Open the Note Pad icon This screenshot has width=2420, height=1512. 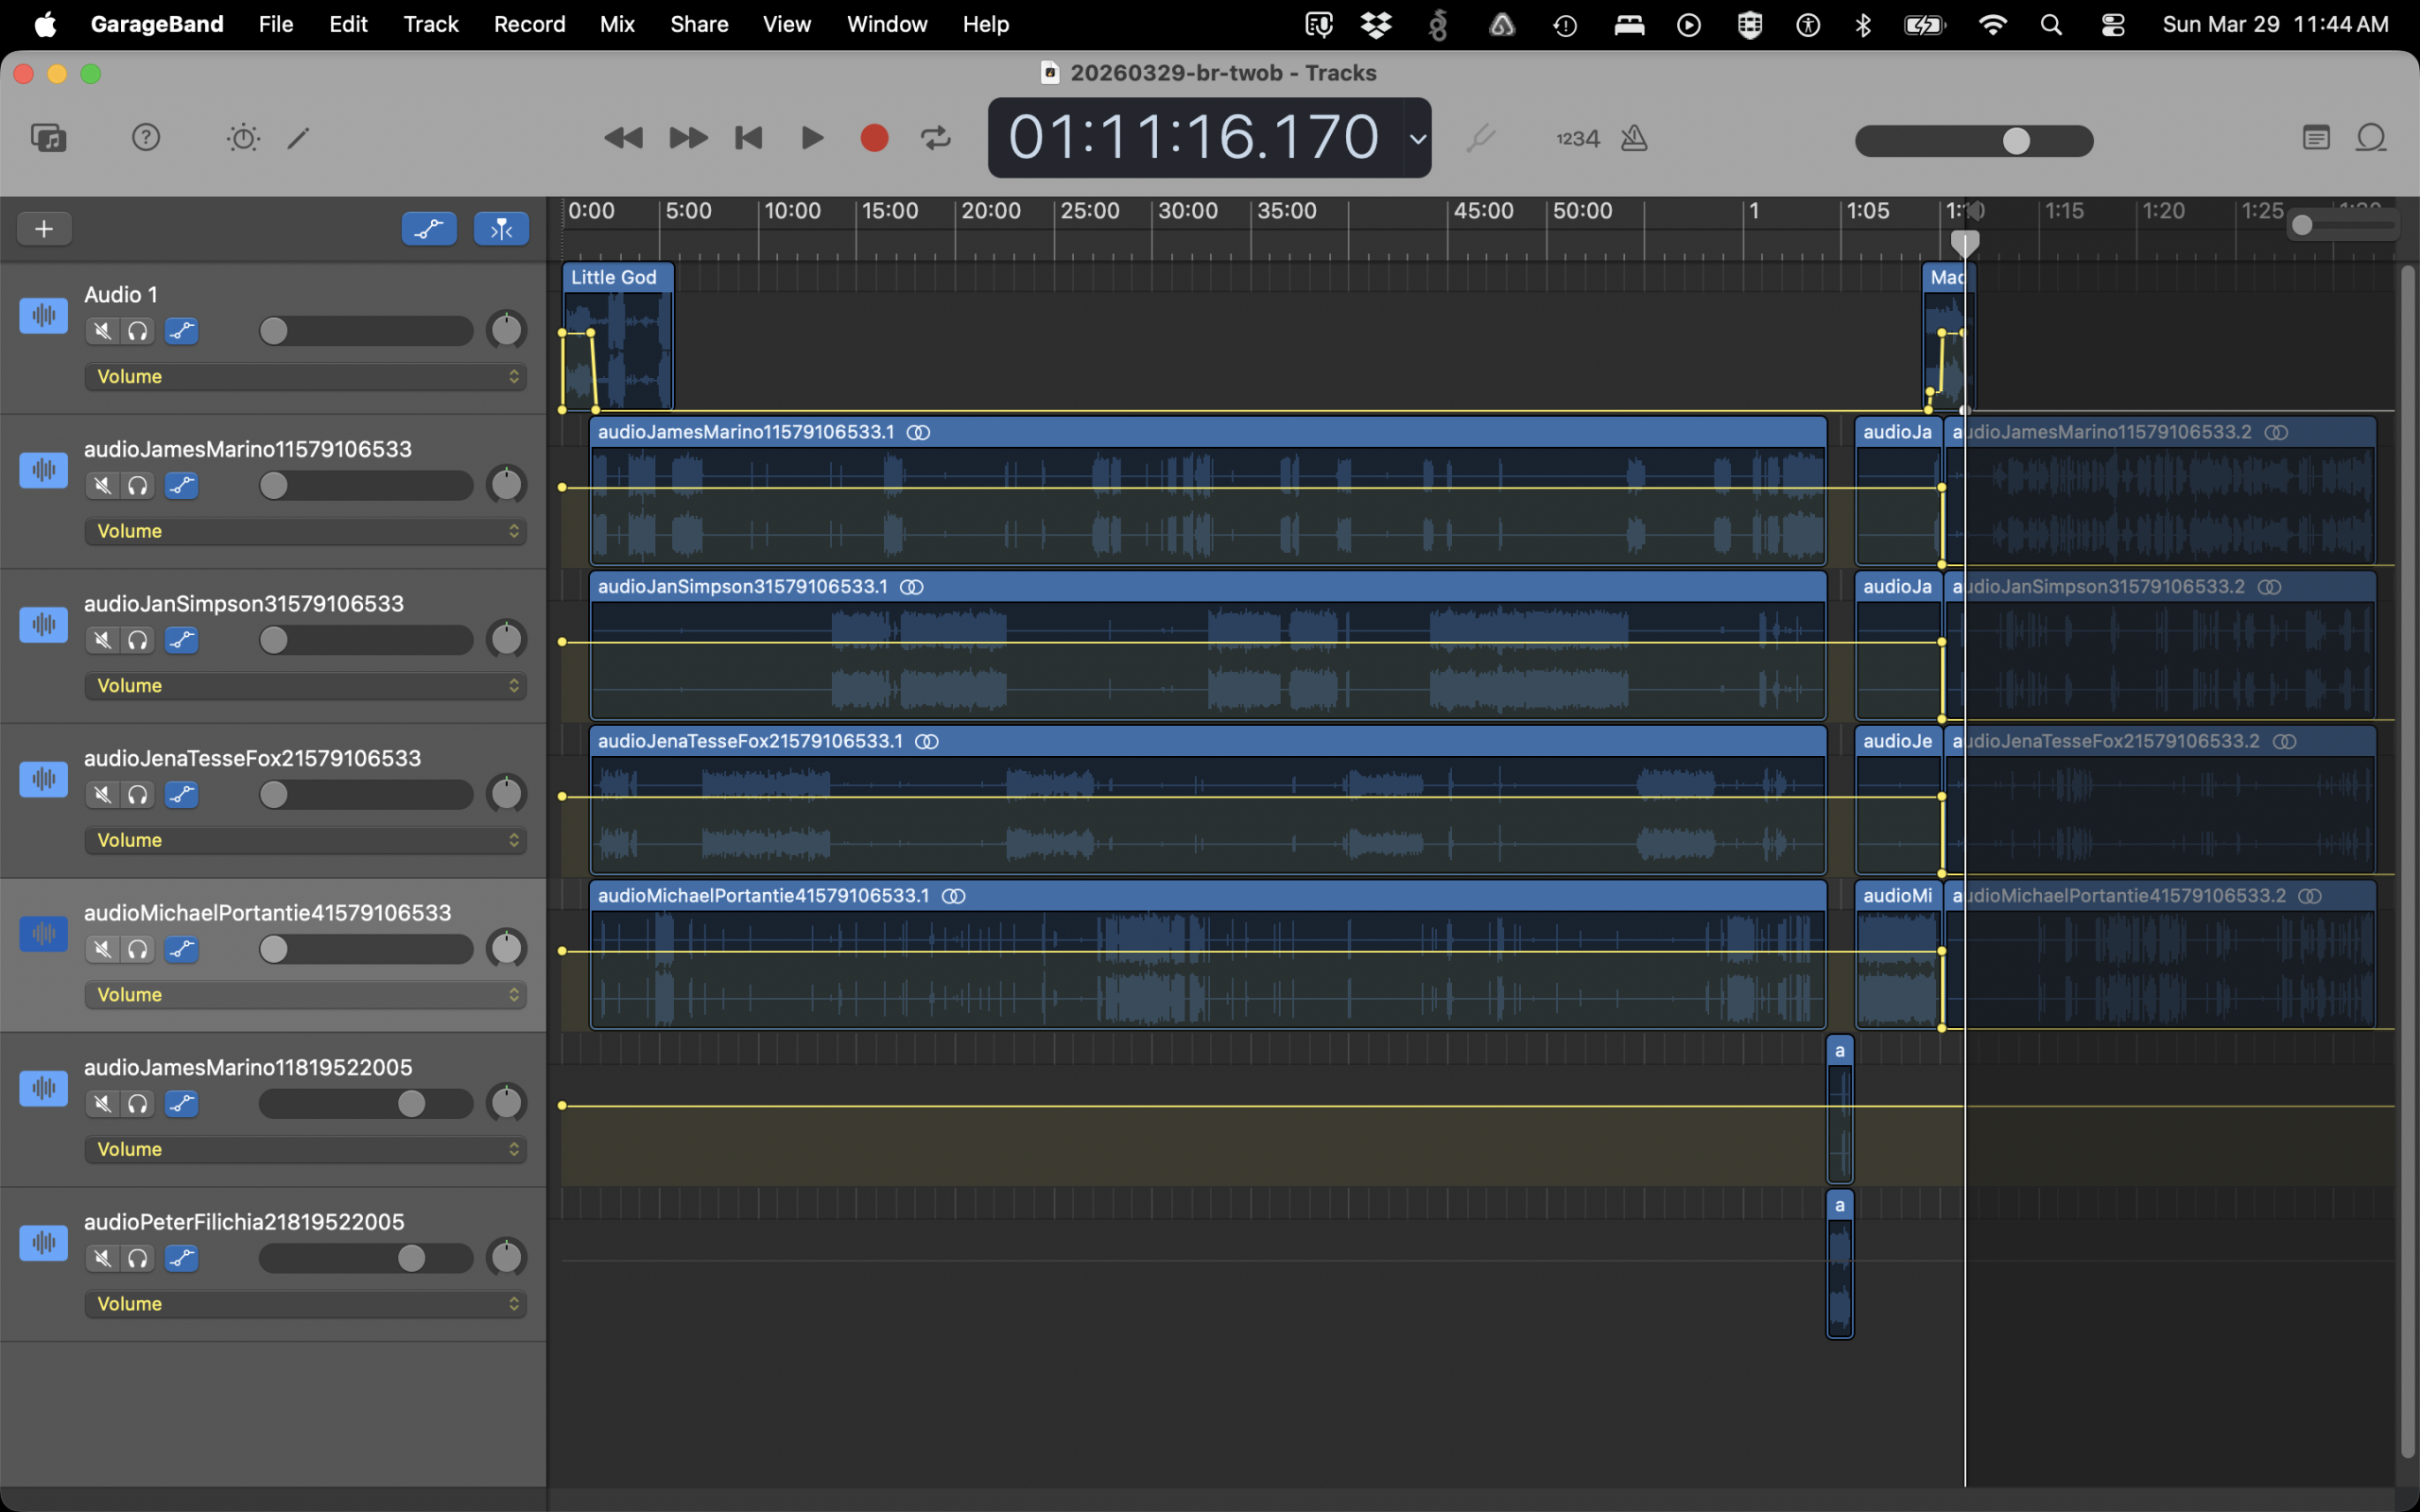(x=2316, y=137)
